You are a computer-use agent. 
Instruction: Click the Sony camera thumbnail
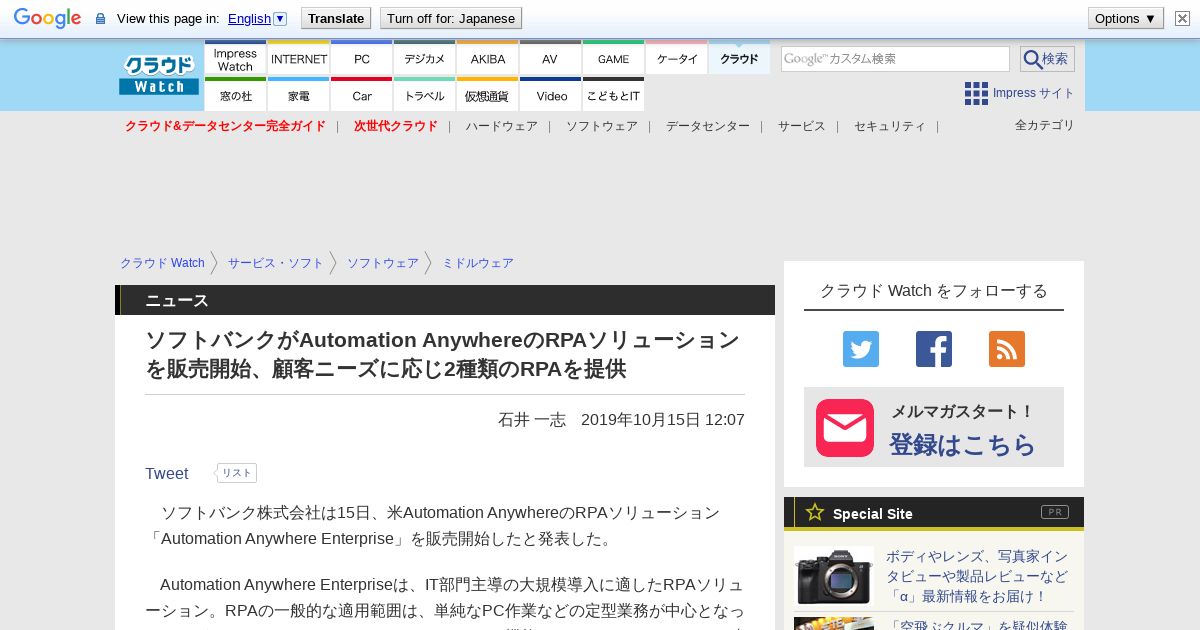click(x=834, y=576)
